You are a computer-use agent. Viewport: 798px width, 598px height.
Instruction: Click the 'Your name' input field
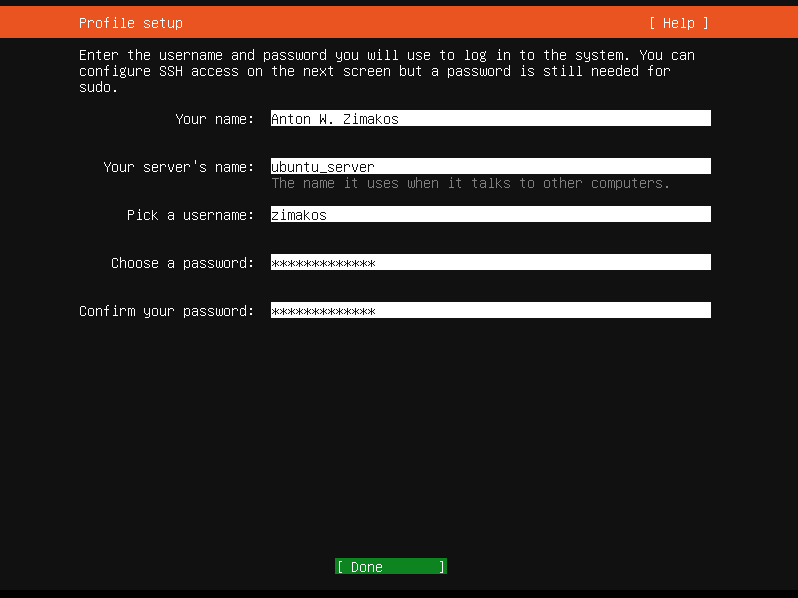[x=490, y=119]
